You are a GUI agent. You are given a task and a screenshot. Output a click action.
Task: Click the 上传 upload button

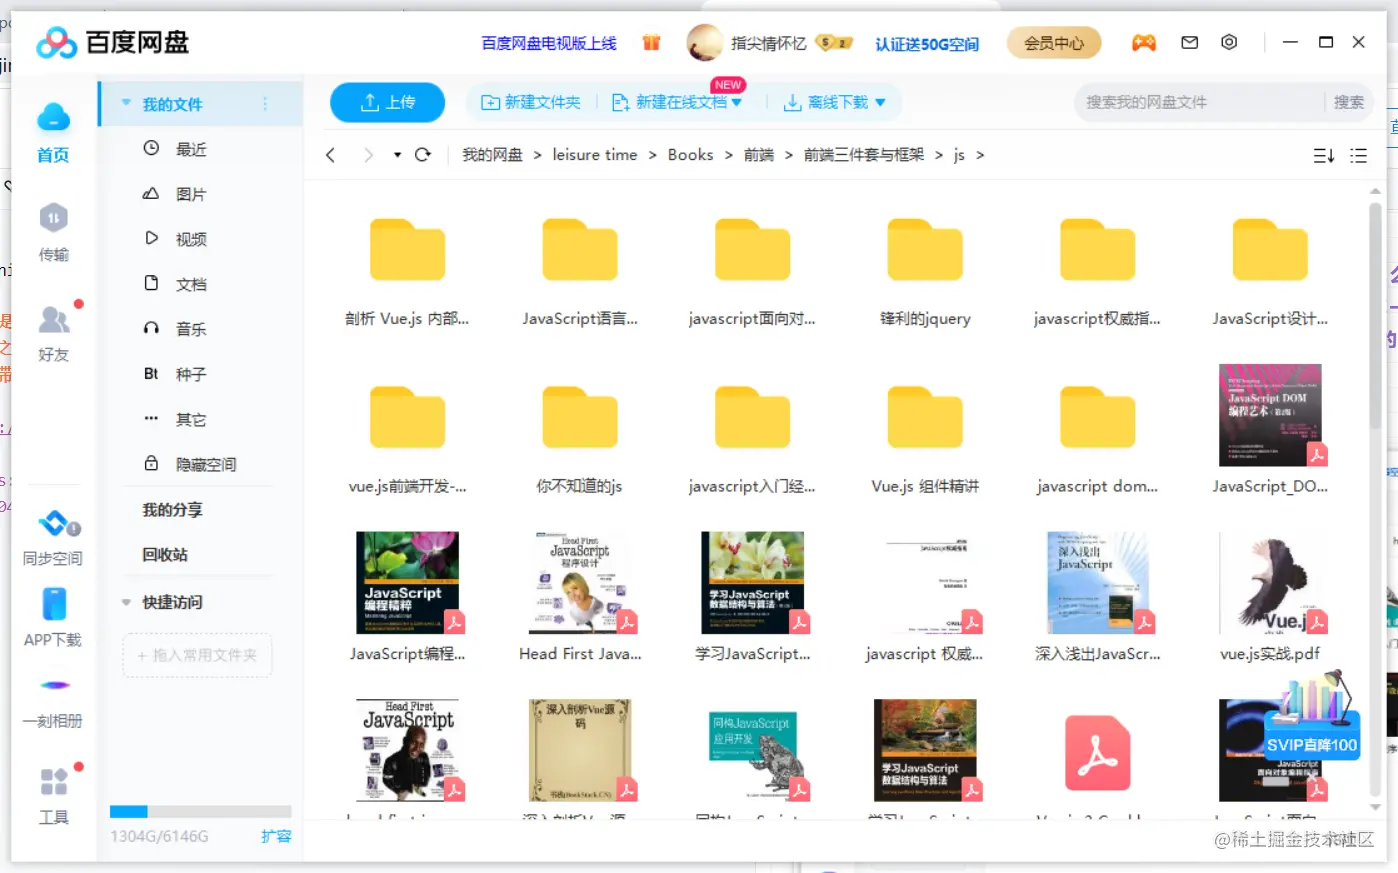[387, 102]
